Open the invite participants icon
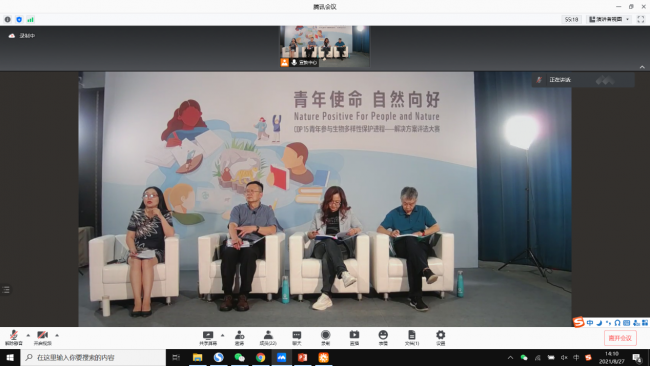Viewport: 650px width, 366px height. pyautogui.click(x=239, y=337)
